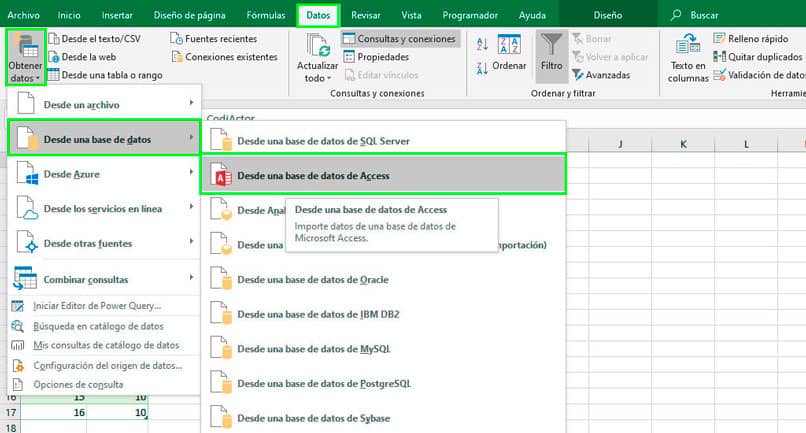Switch to the Archivo tab
This screenshot has height=433, width=806.
(x=24, y=15)
